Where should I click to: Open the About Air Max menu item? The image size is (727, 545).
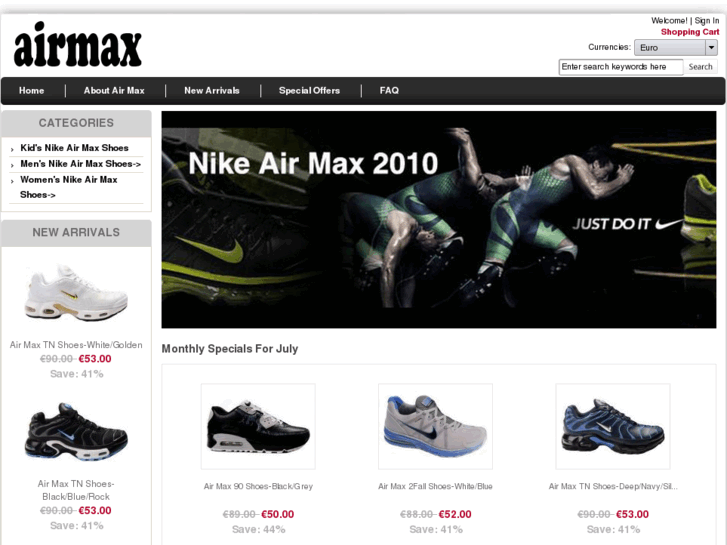114,90
